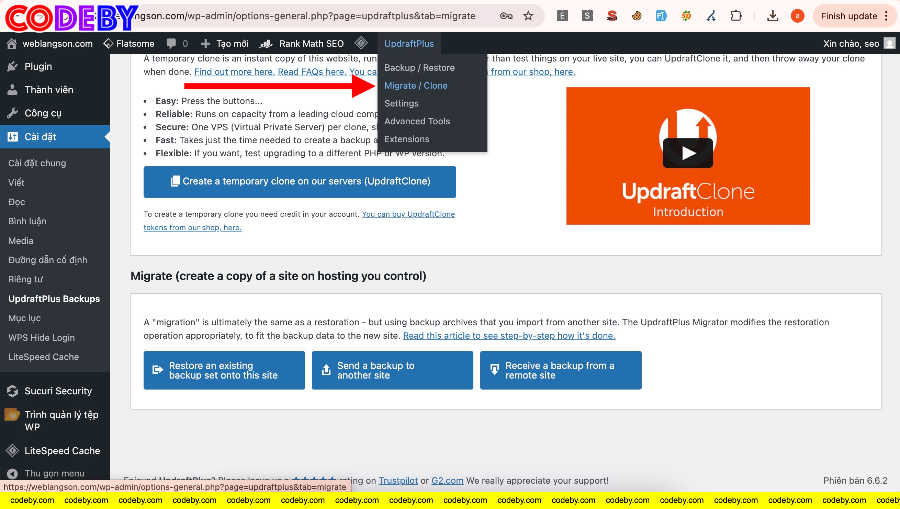Open Plugin sidebar menu
The image size is (900, 509).
pos(55,67)
